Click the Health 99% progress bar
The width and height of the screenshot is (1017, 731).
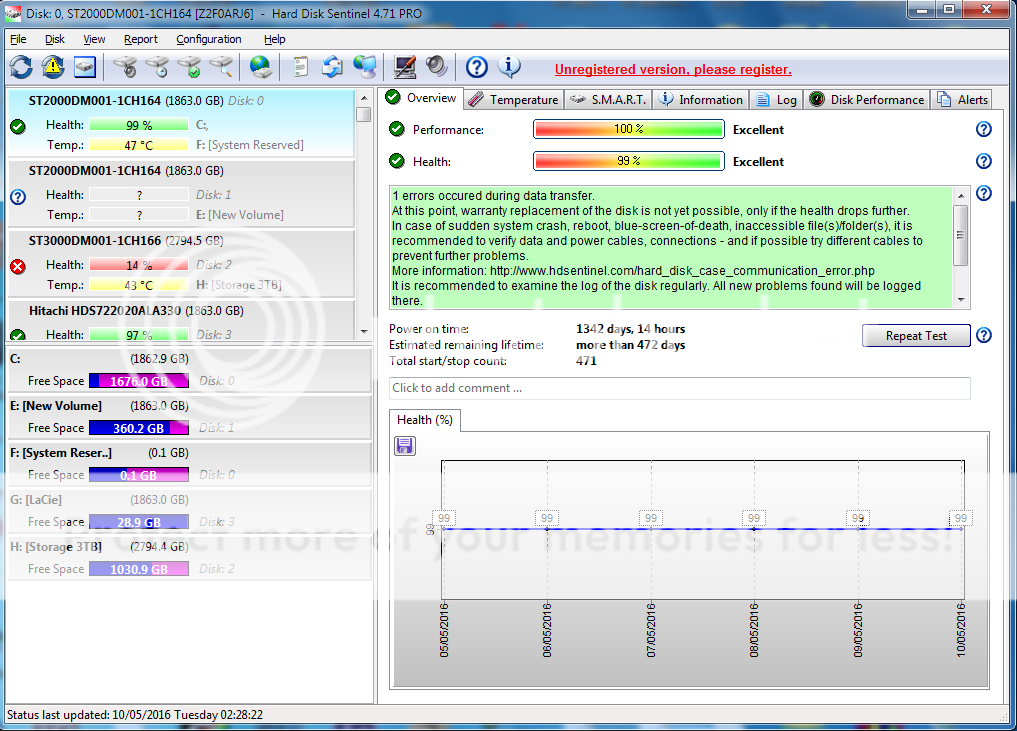tap(628, 161)
